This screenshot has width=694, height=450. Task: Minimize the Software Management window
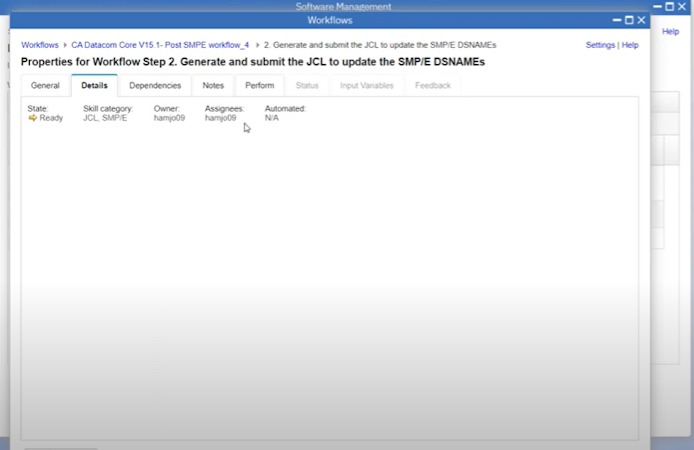658,7
